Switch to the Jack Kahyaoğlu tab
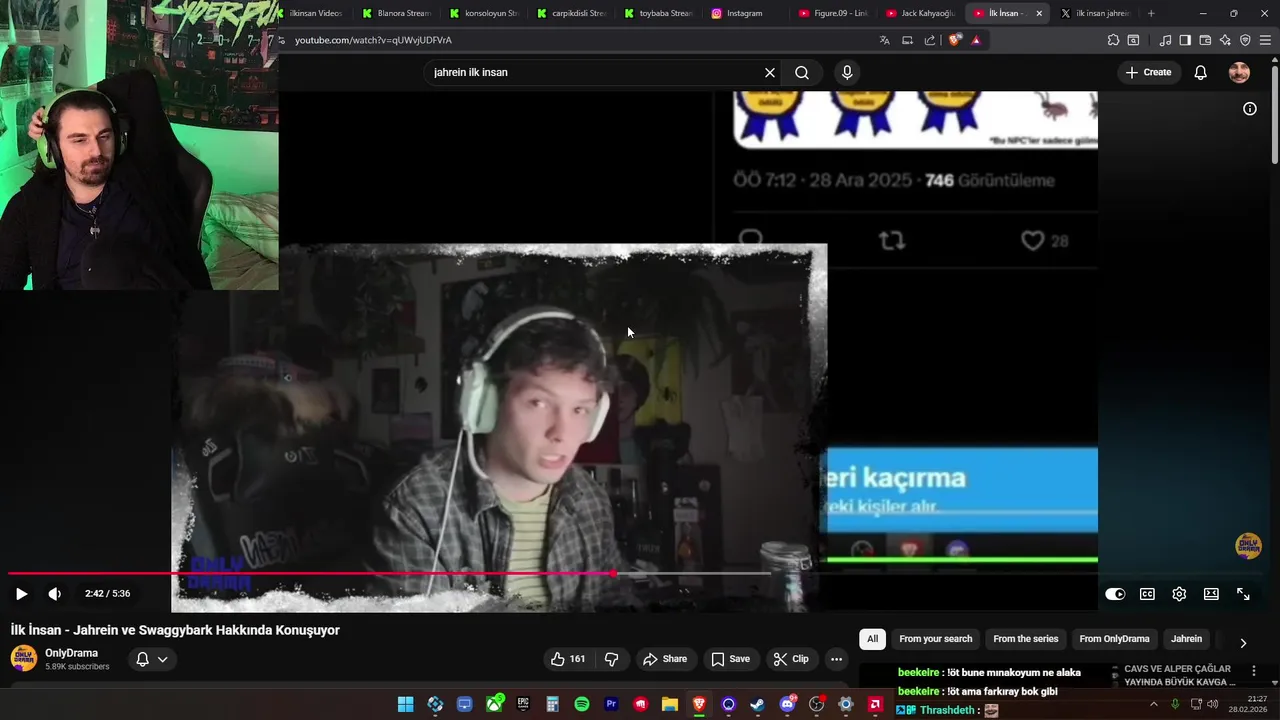 coord(920,13)
